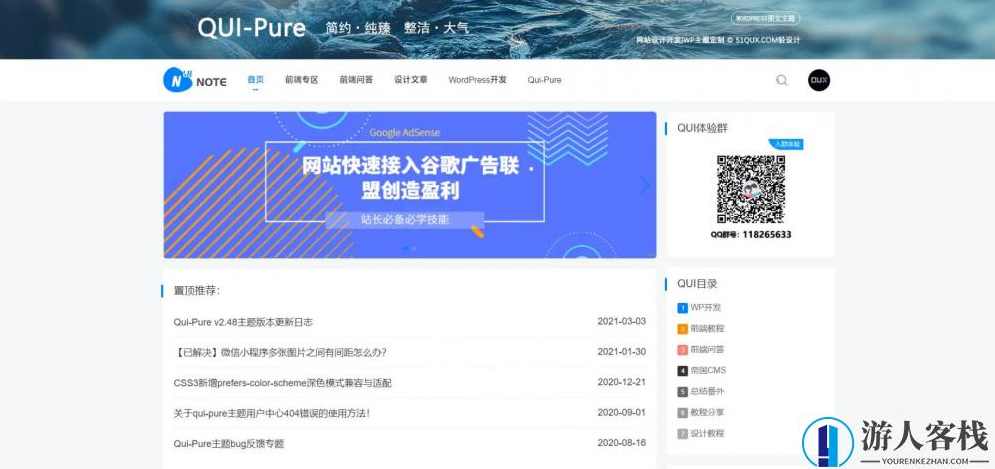Open article 关于qui-pure主题用户中心404错误

pyautogui.click(x=272, y=413)
